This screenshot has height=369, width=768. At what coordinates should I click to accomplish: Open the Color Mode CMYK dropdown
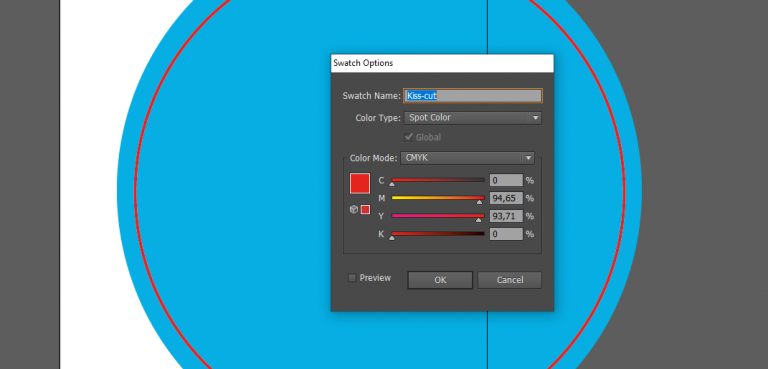click(467, 158)
